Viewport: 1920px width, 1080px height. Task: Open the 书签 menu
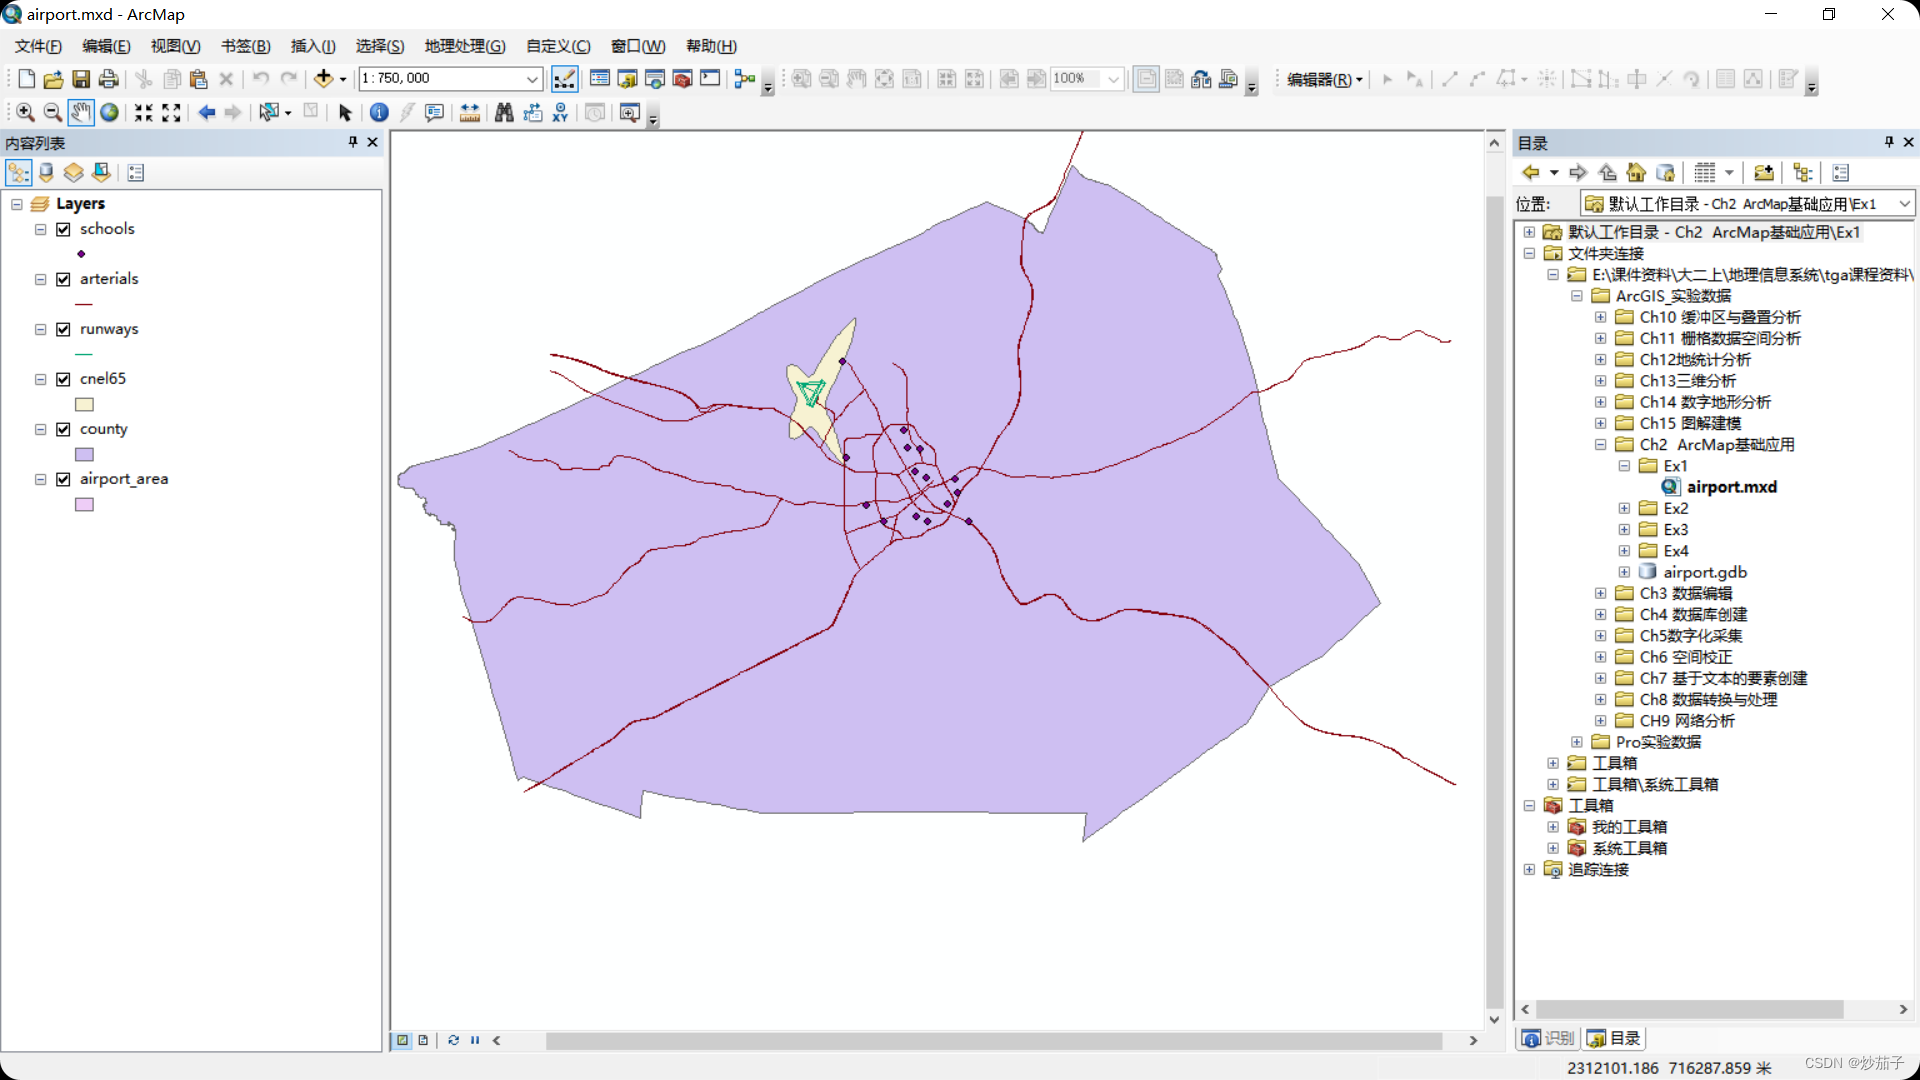pos(245,46)
